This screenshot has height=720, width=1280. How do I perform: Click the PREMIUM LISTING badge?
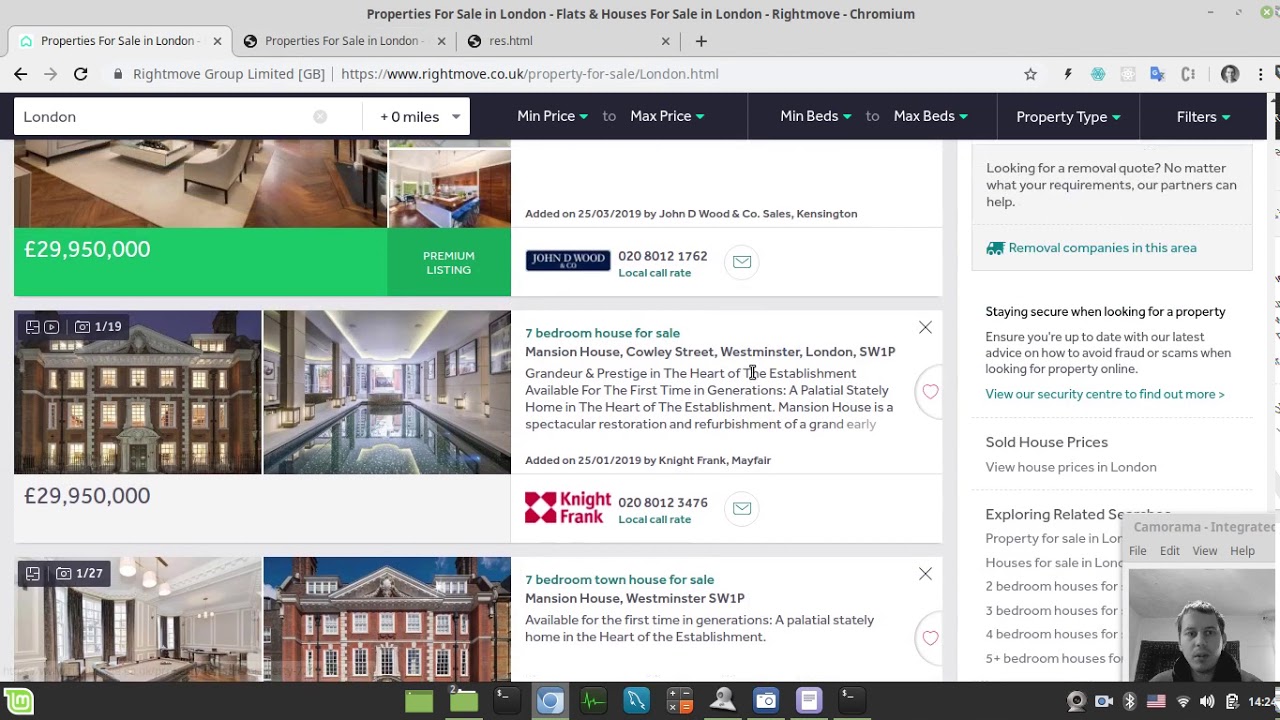point(448,262)
